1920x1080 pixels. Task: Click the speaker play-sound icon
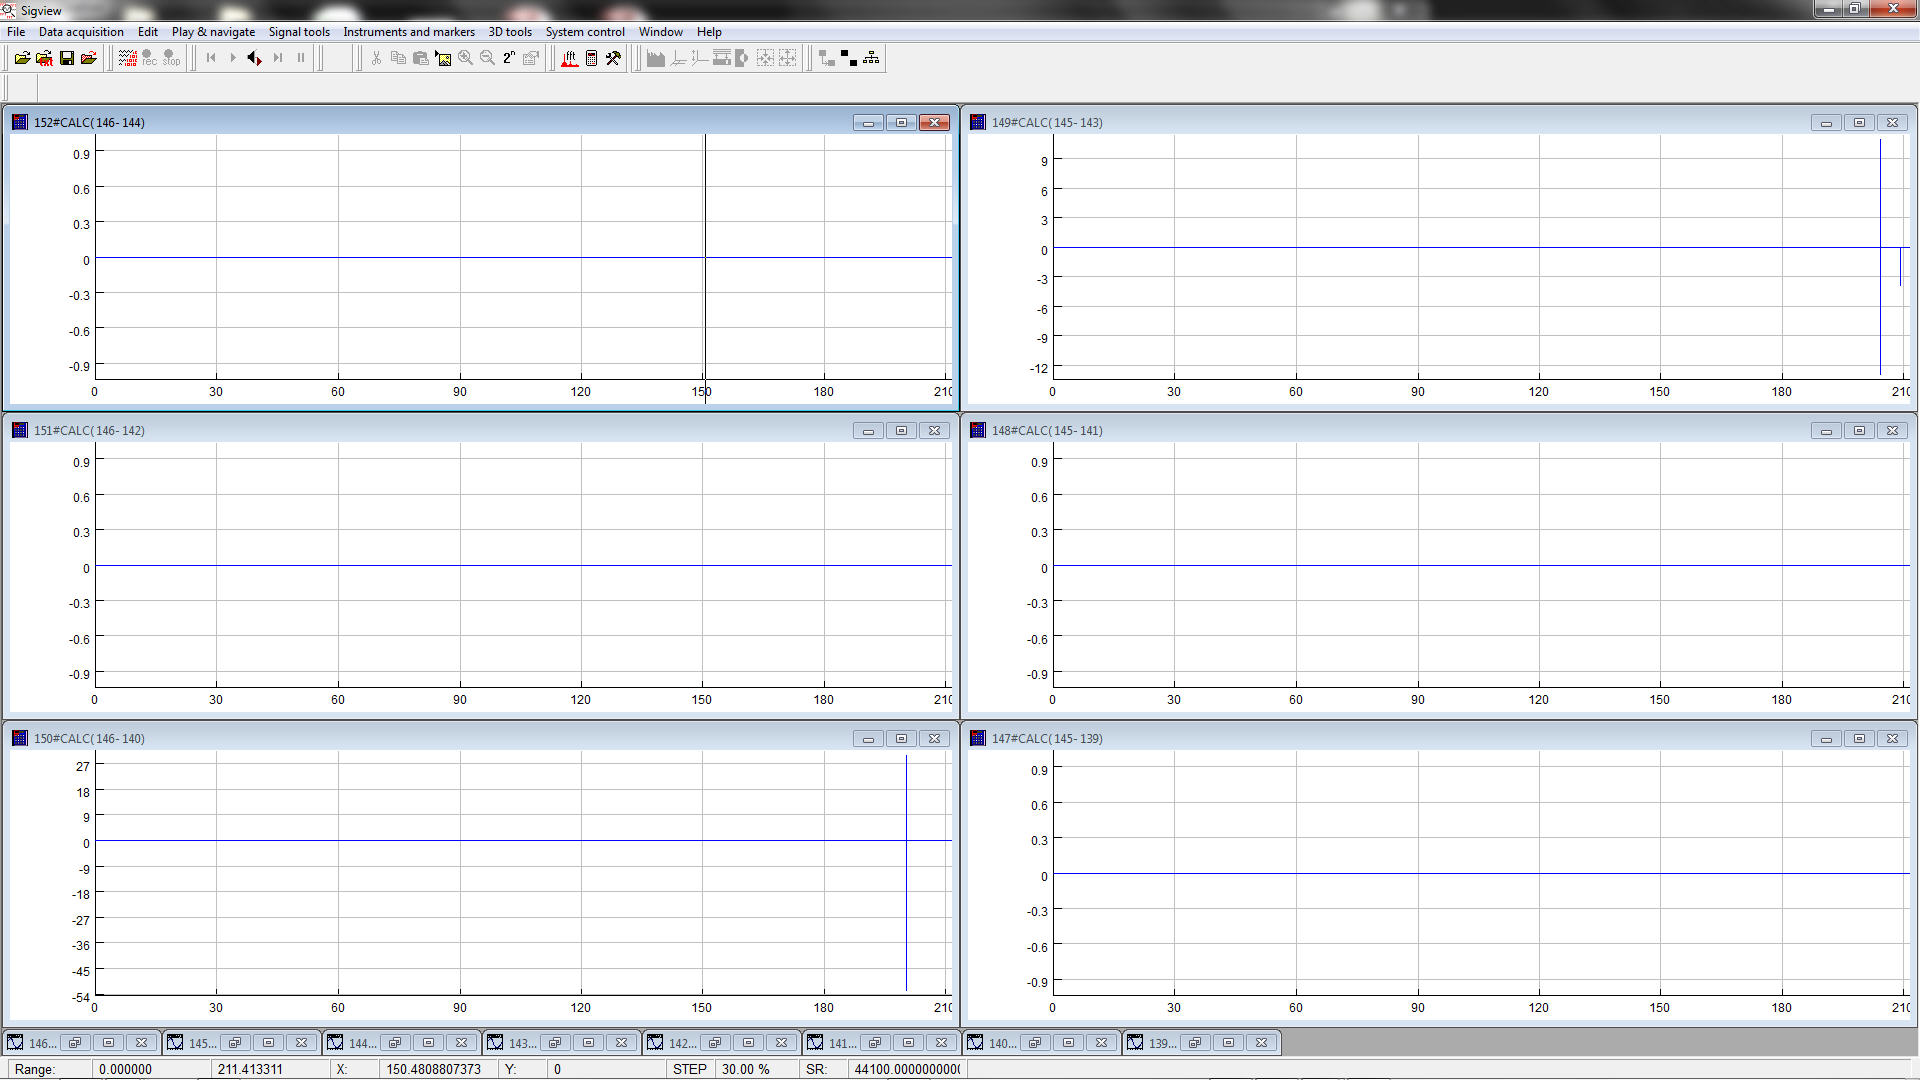click(x=254, y=58)
